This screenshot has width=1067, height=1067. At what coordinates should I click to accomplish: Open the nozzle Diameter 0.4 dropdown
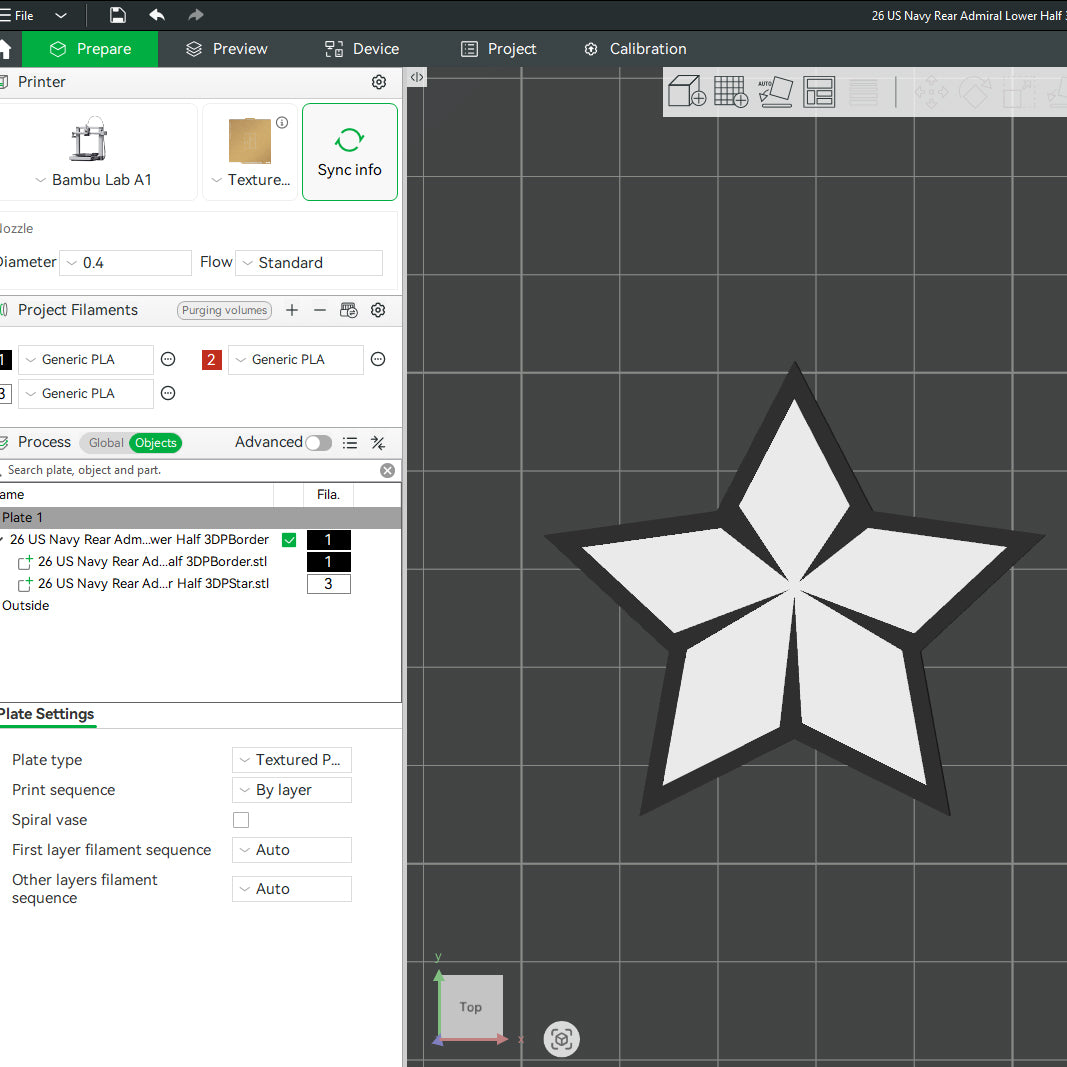click(125, 263)
